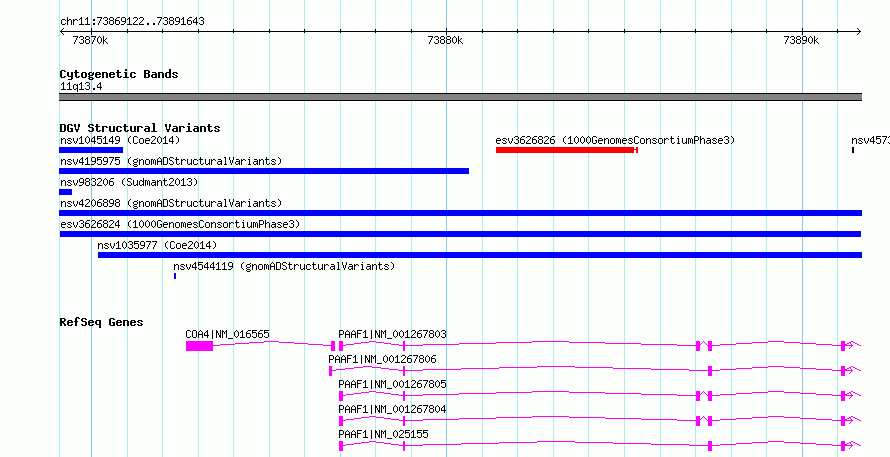Select the esv3626824 full-width blue bar
Screen dimensions: 890x457
(x=460, y=234)
